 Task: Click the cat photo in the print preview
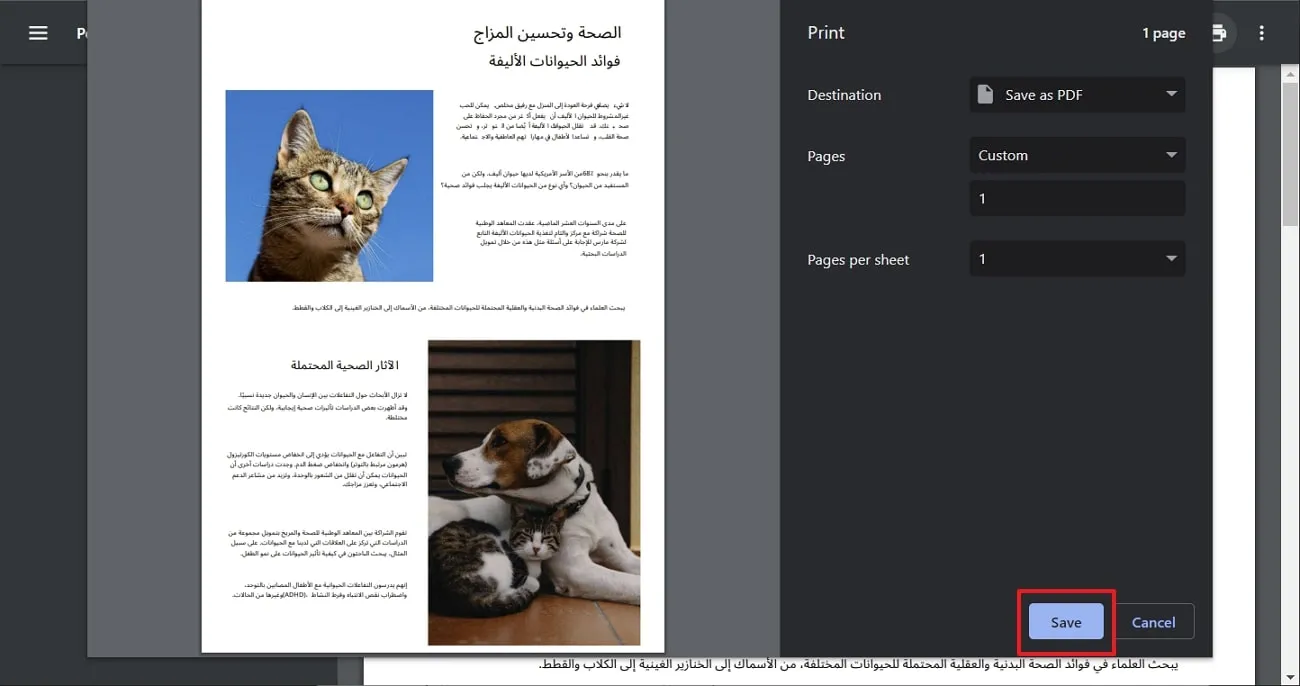tap(330, 185)
